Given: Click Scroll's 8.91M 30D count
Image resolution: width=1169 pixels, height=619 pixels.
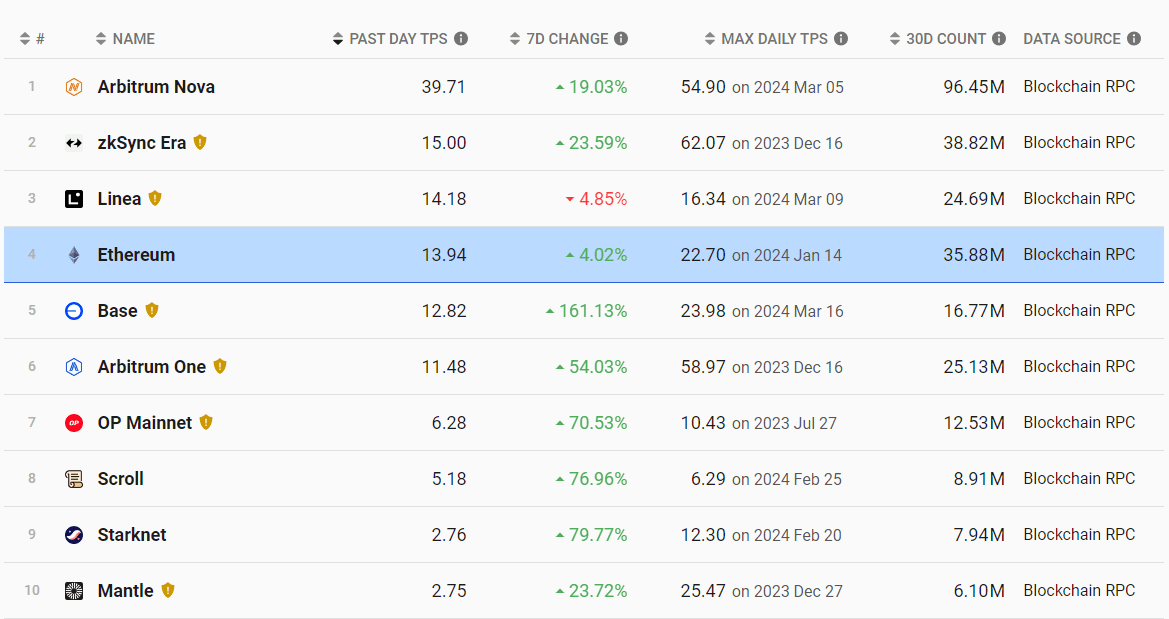Looking at the screenshot, I should [979, 479].
